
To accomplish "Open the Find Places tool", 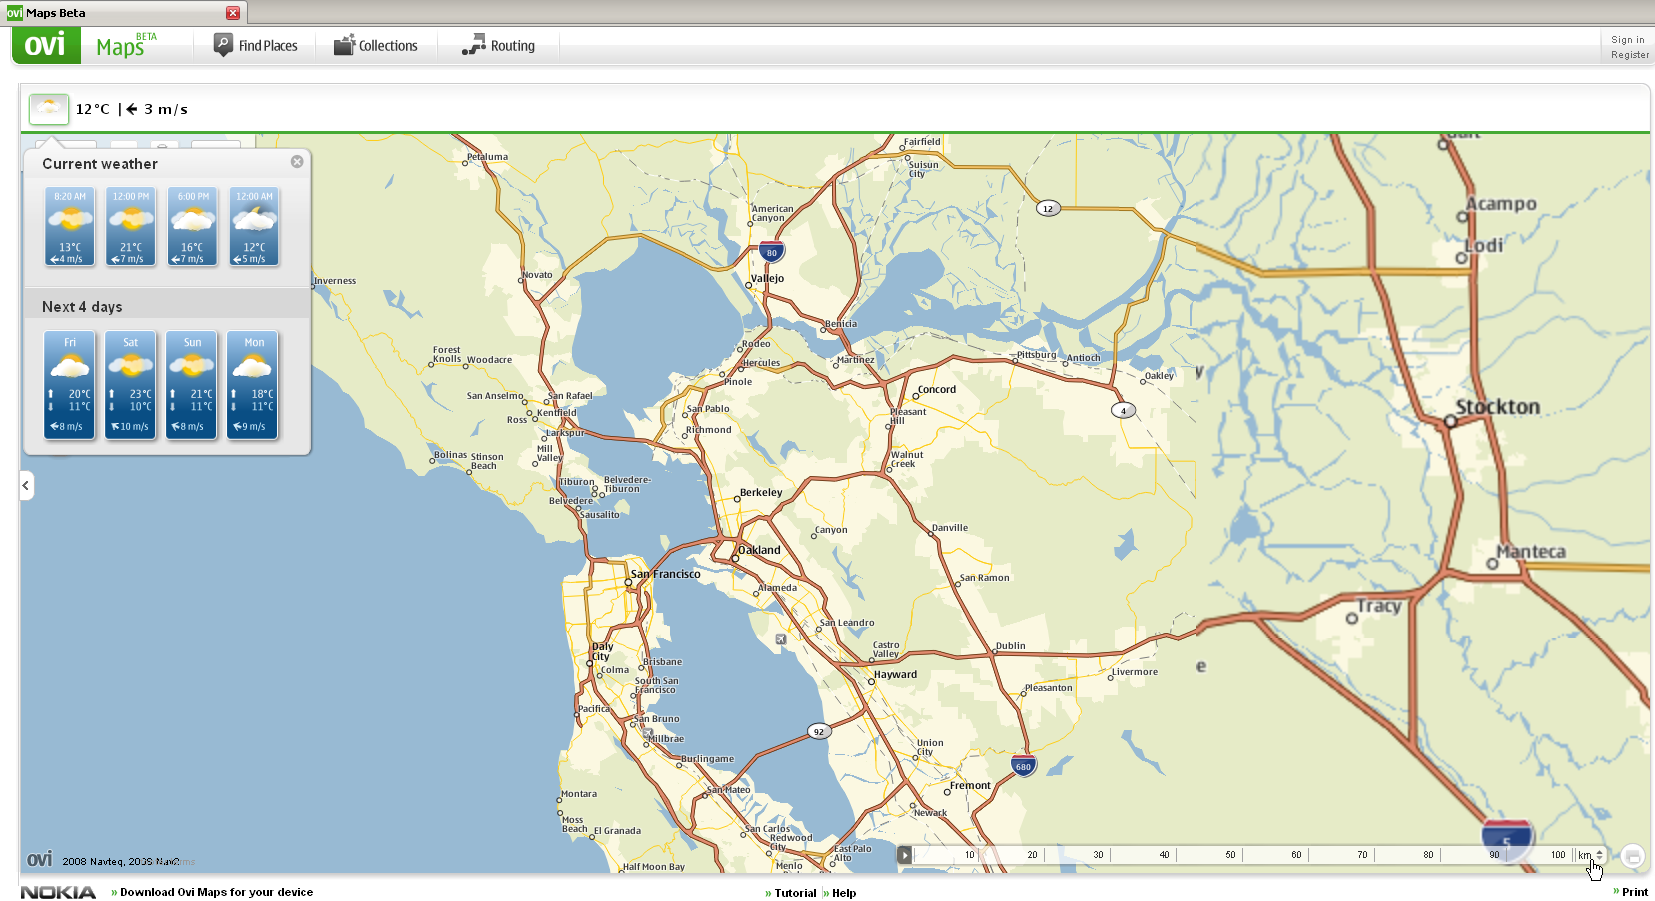I will (256, 45).
